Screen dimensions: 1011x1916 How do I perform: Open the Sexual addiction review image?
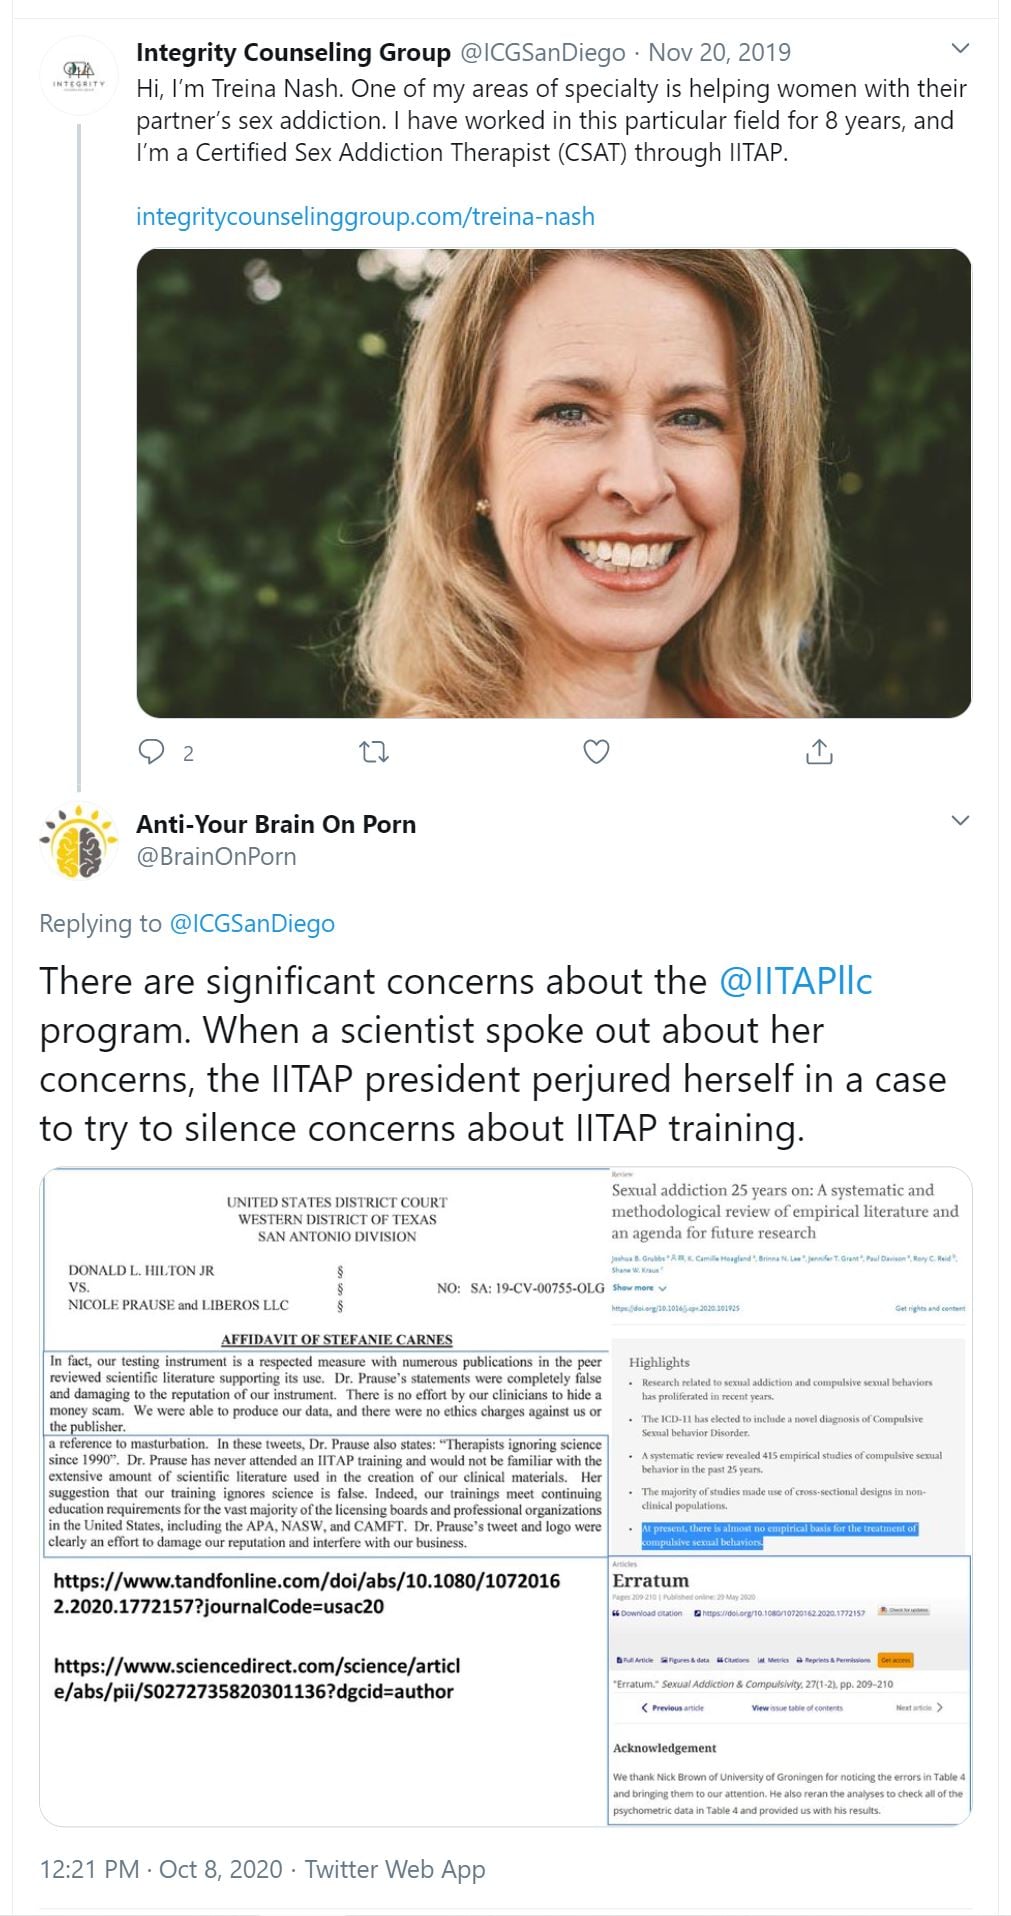(790, 1361)
